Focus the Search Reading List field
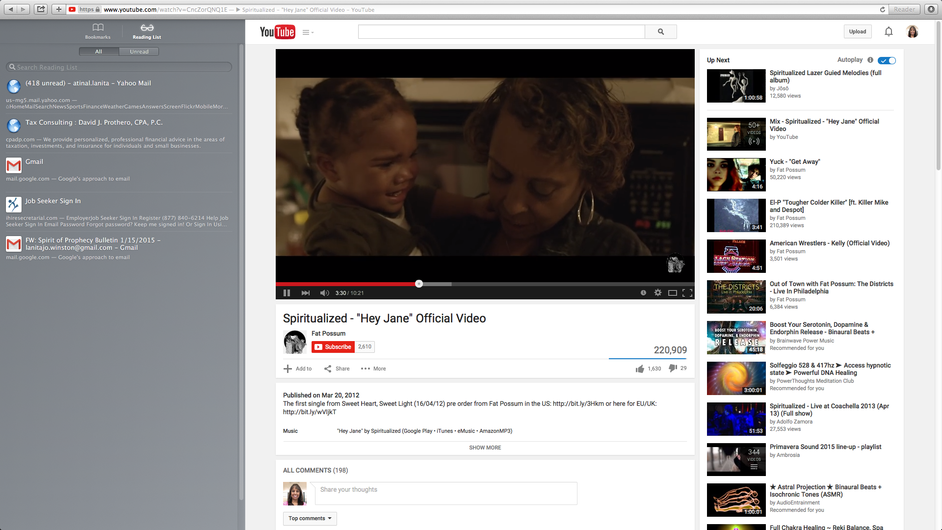Screen dimensions: 942x530 point(118,67)
